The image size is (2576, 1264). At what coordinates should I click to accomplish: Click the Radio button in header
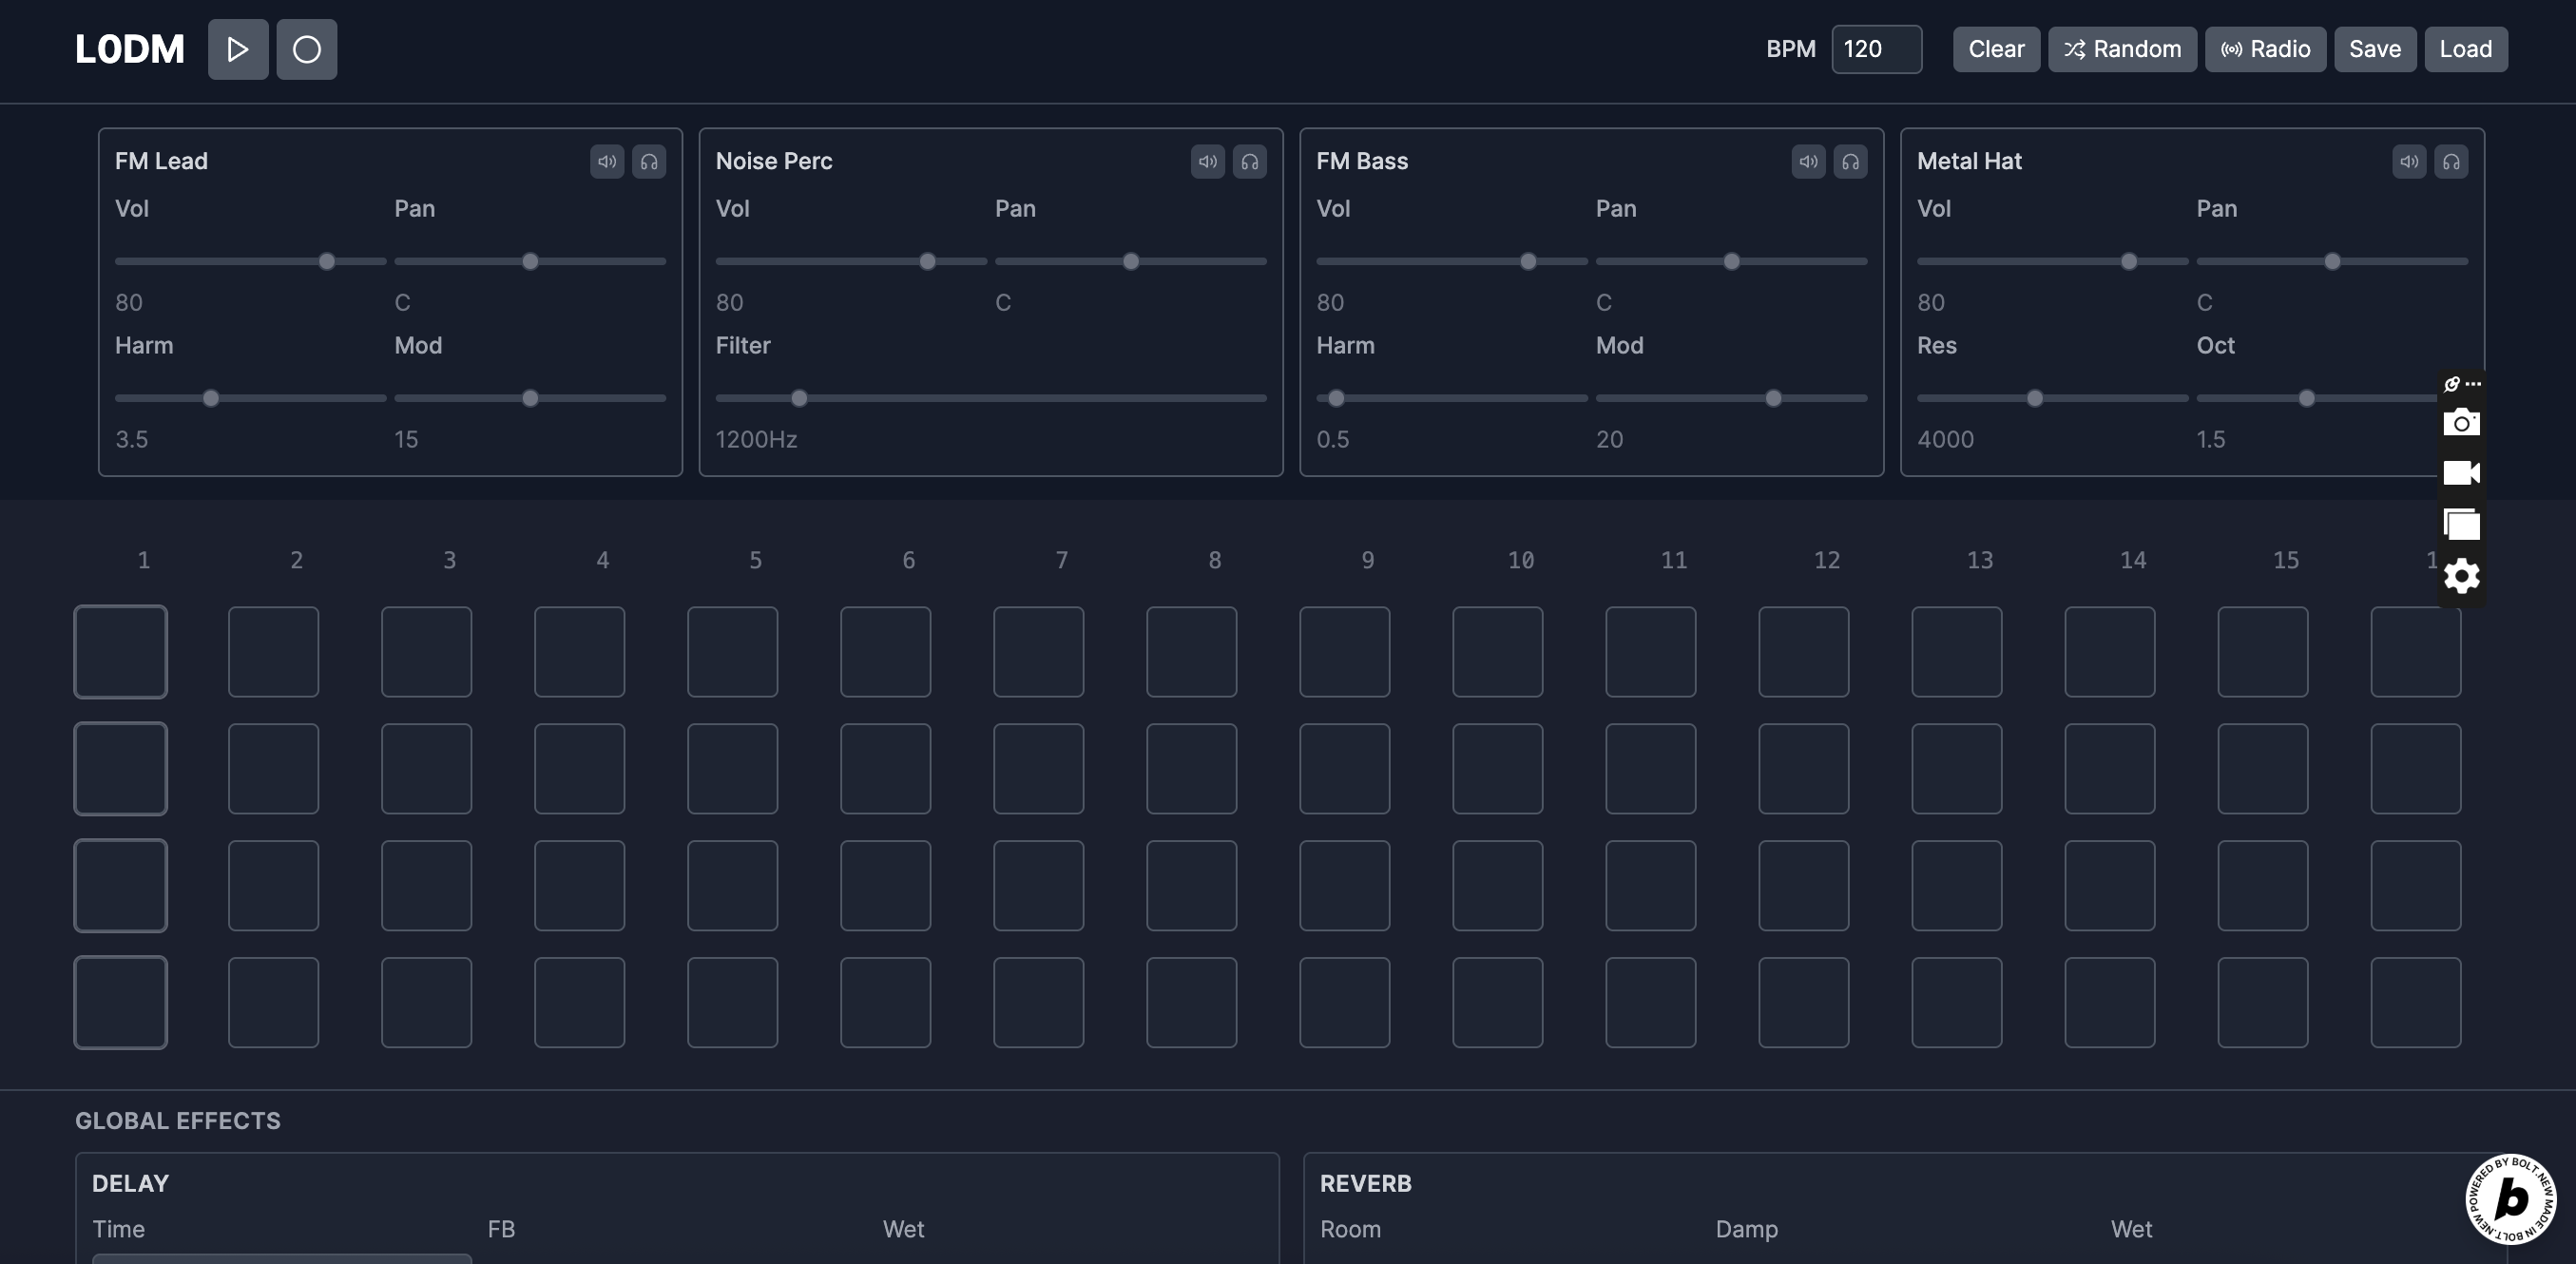click(2265, 49)
